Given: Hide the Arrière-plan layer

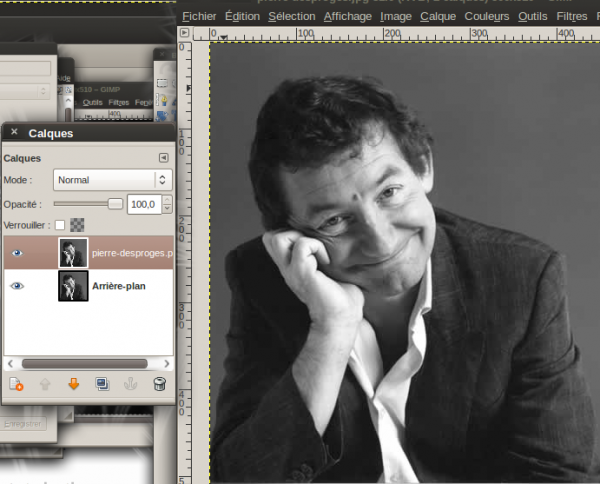Looking at the screenshot, I should tap(17, 286).
